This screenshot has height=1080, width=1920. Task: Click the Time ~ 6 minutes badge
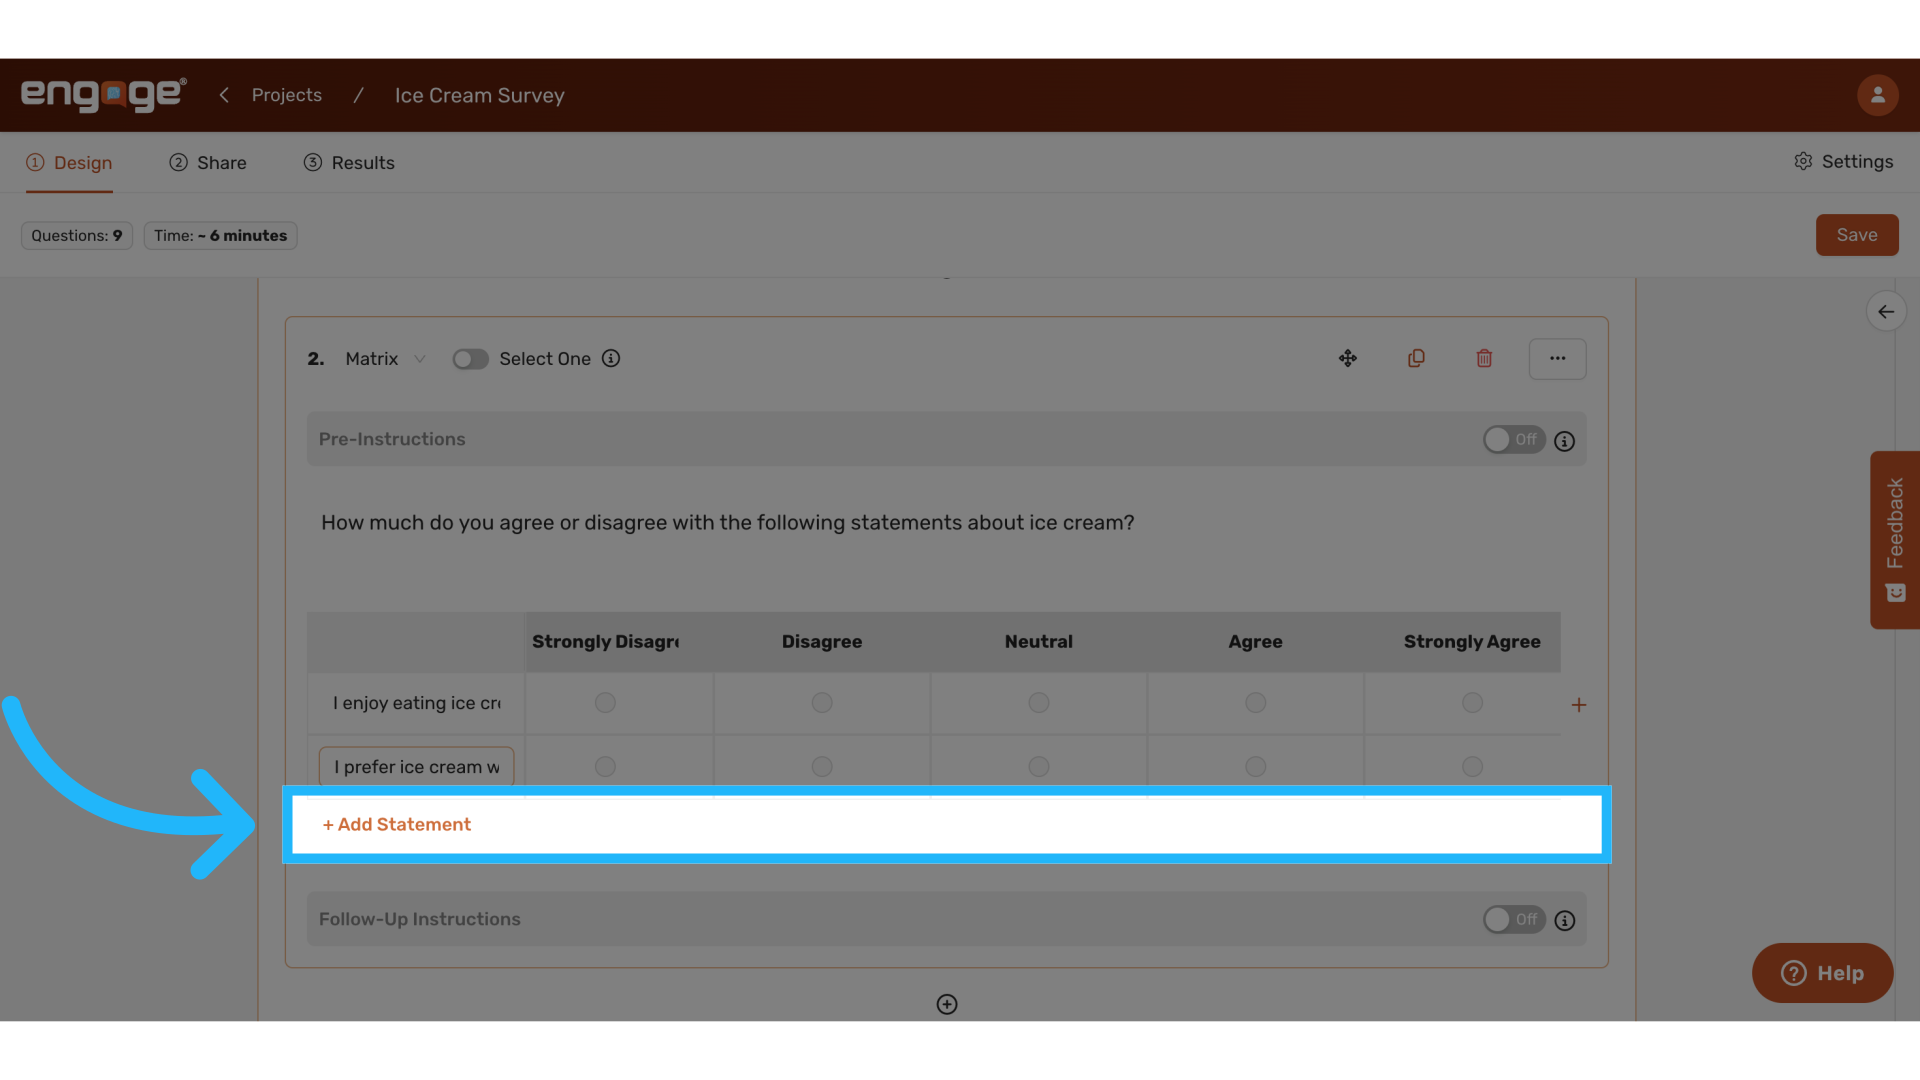pos(221,236)
